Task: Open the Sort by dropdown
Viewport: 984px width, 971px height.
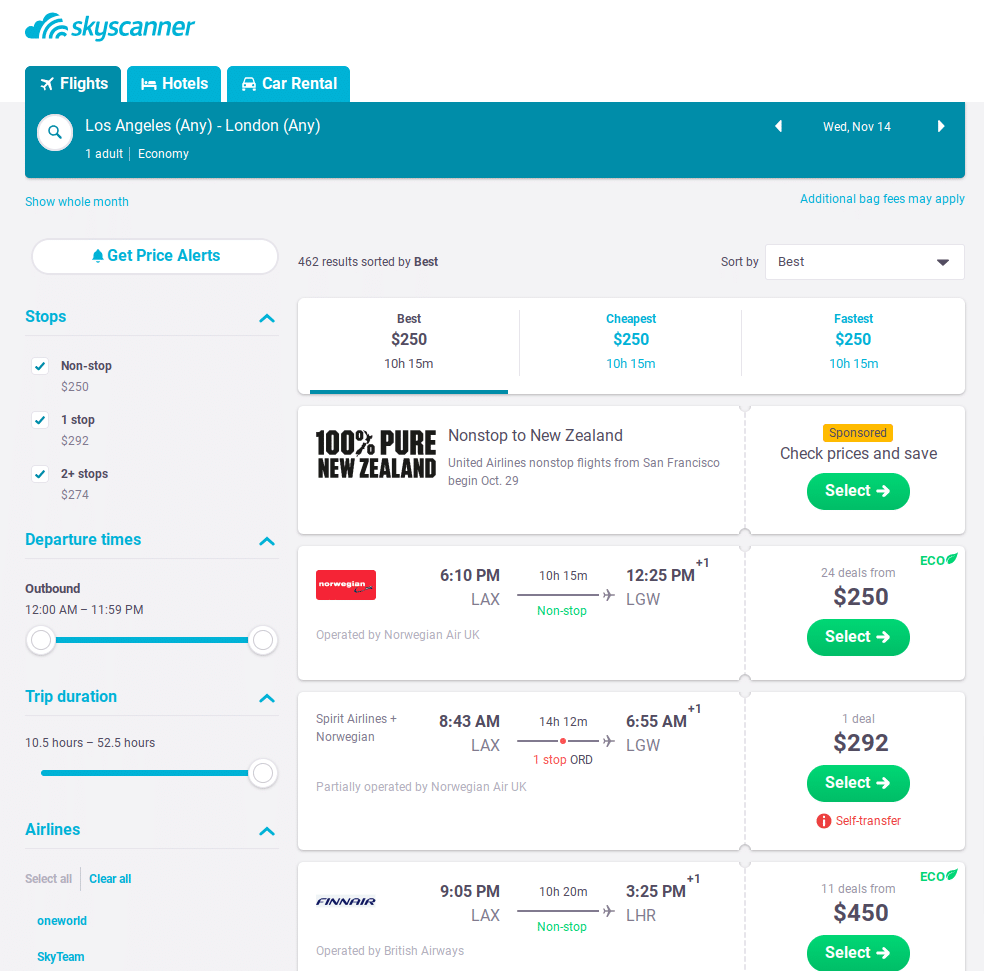Action: click(x=865, y=262)
